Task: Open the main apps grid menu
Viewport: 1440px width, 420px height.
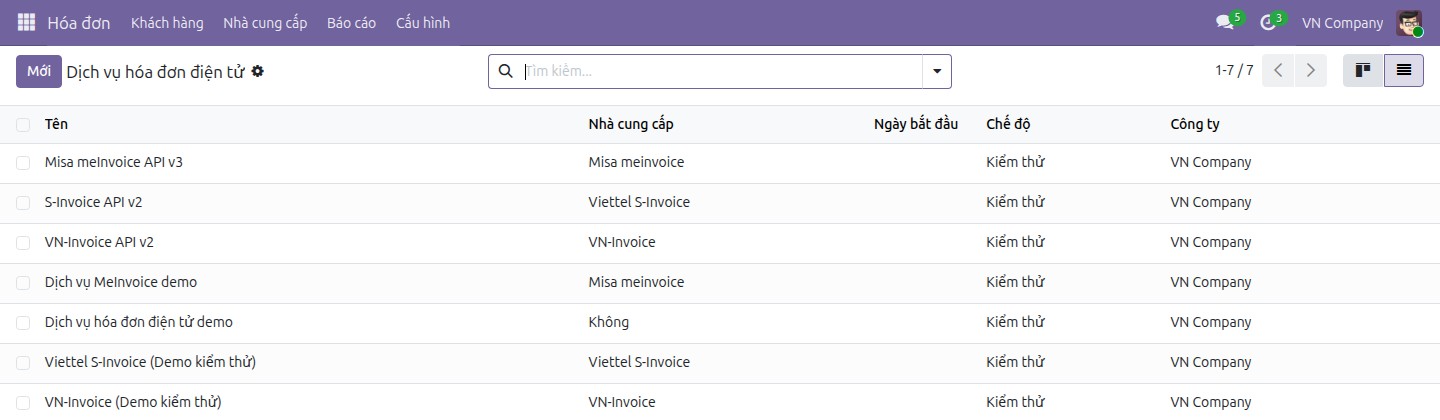Action: 26,22
